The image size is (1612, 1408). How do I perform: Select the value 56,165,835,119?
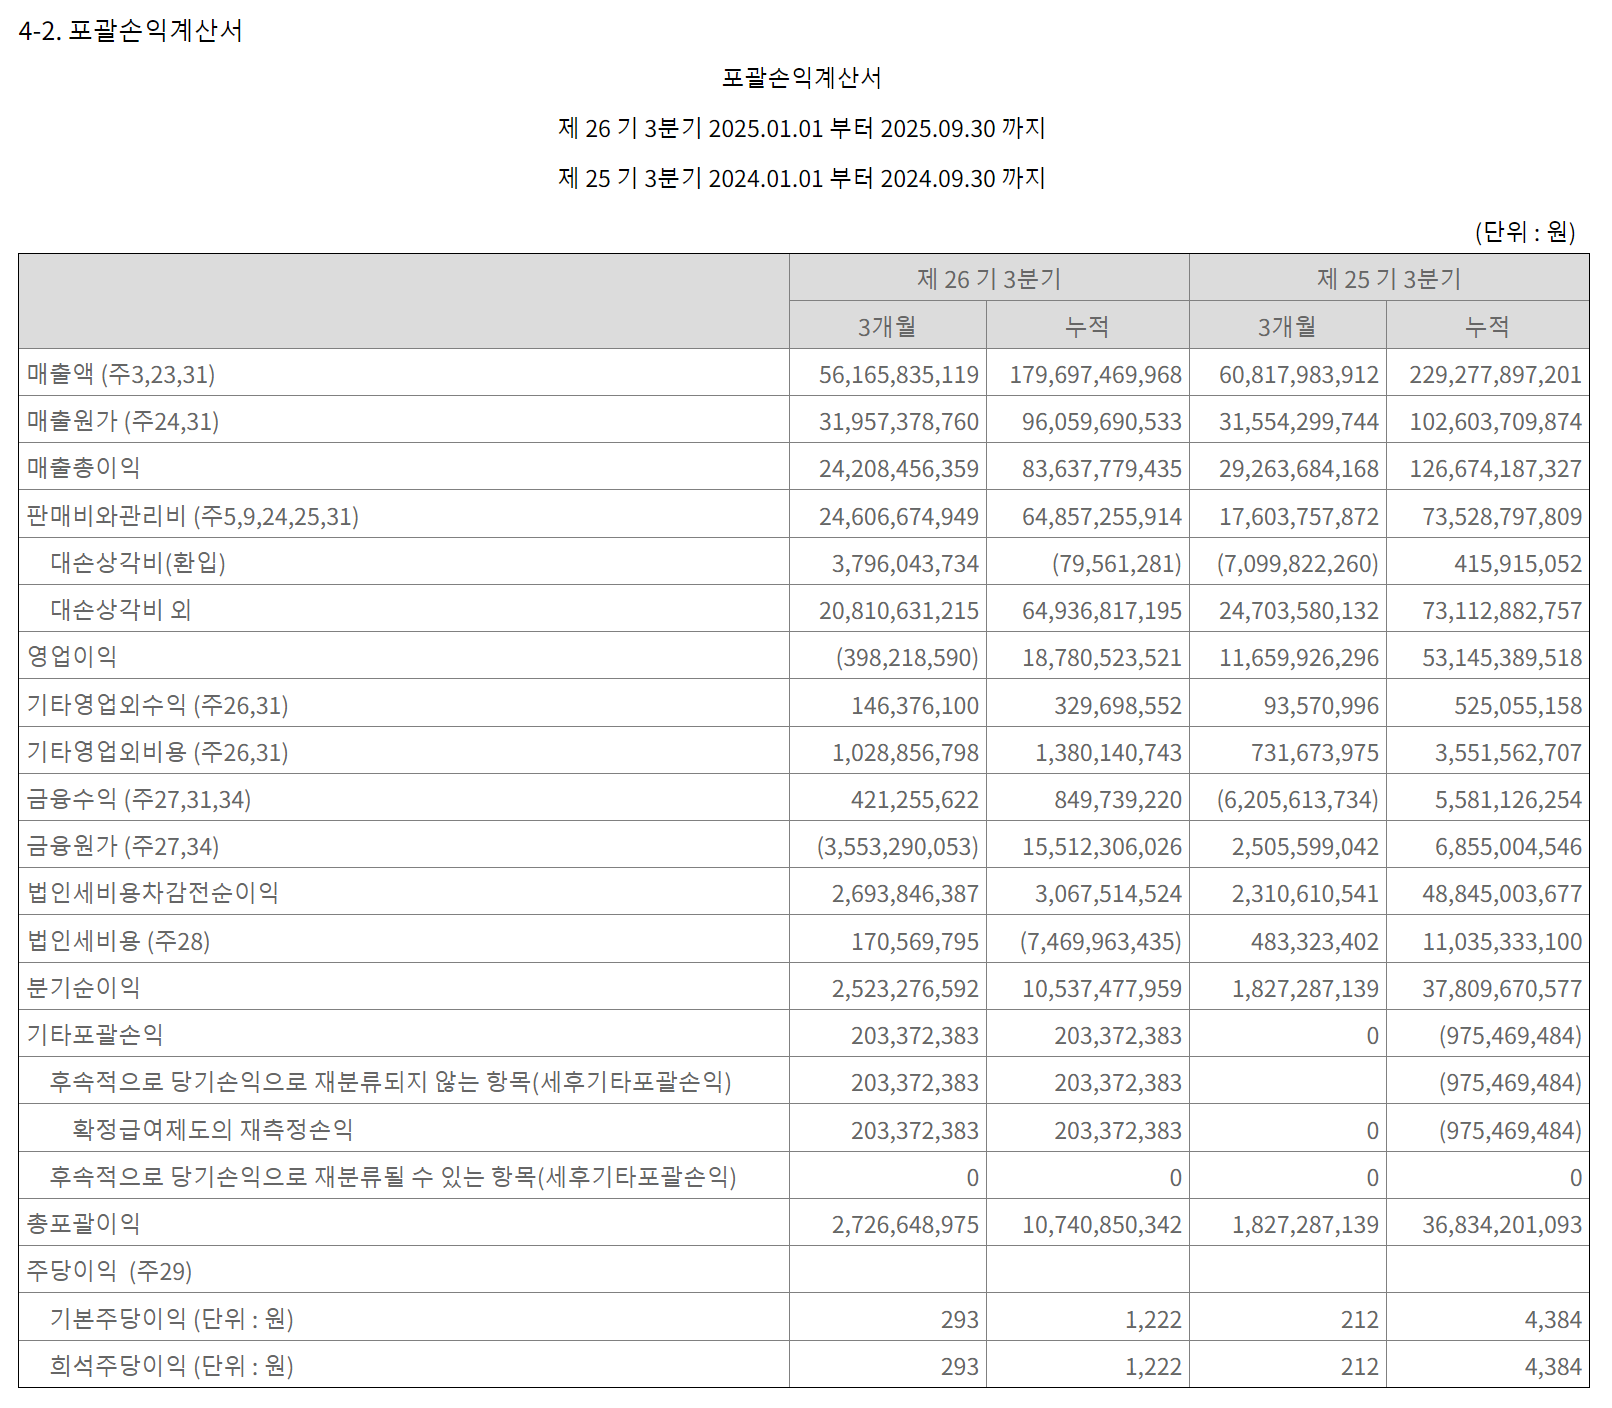point(899,374)
